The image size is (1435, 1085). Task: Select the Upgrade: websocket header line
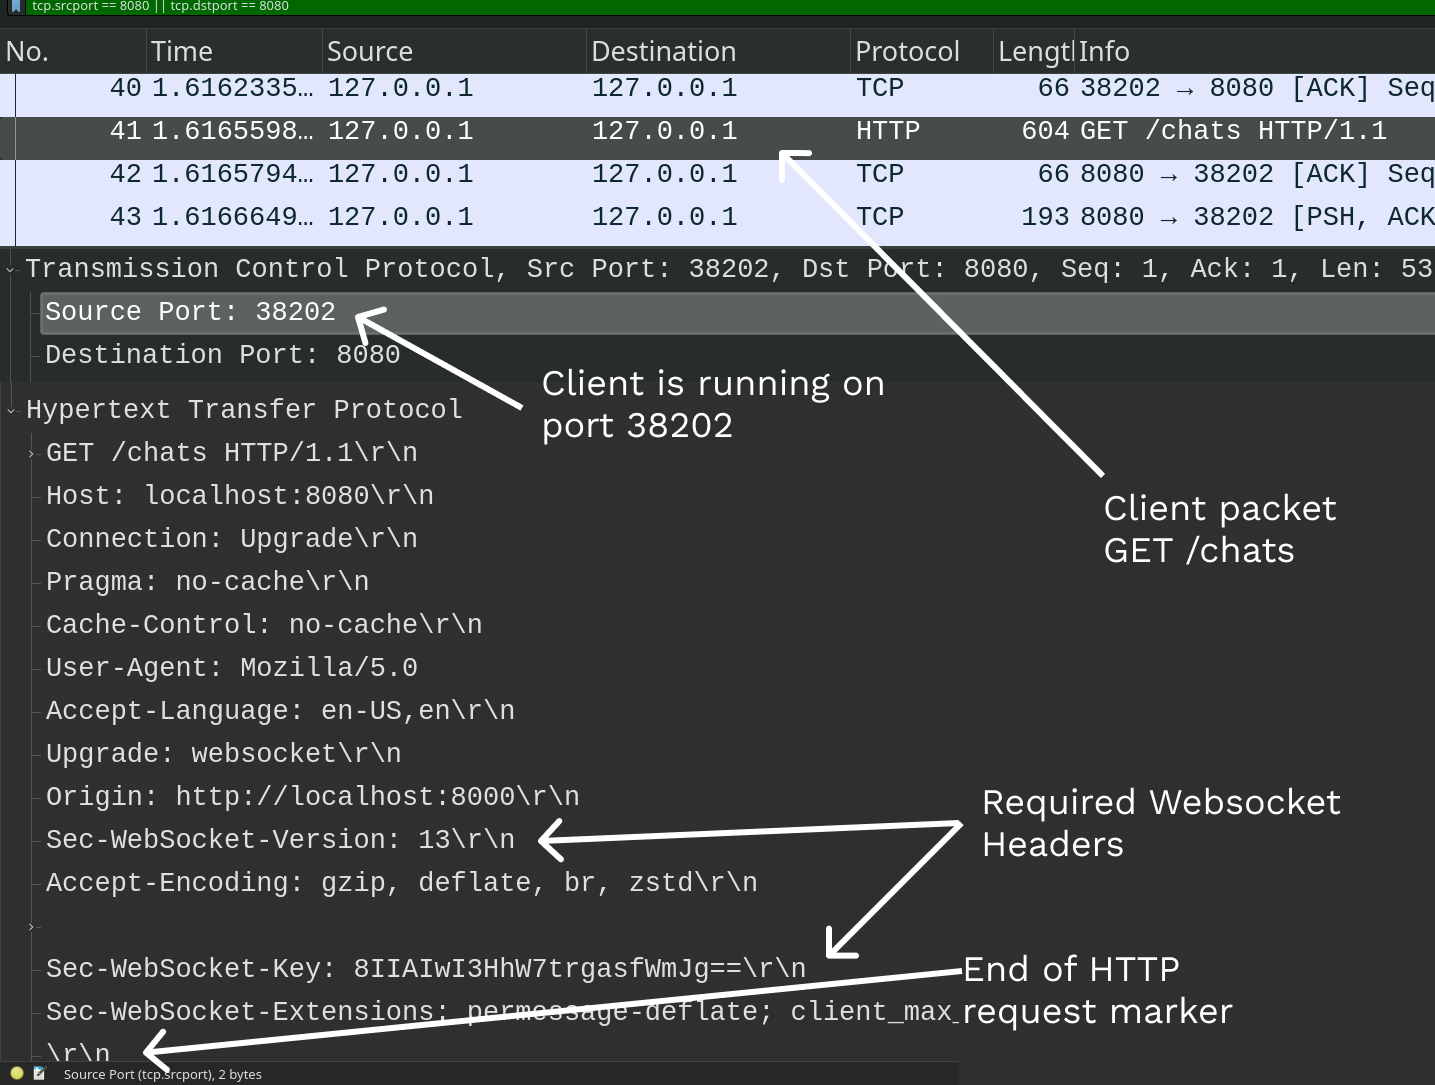click(x=223, y=754)
